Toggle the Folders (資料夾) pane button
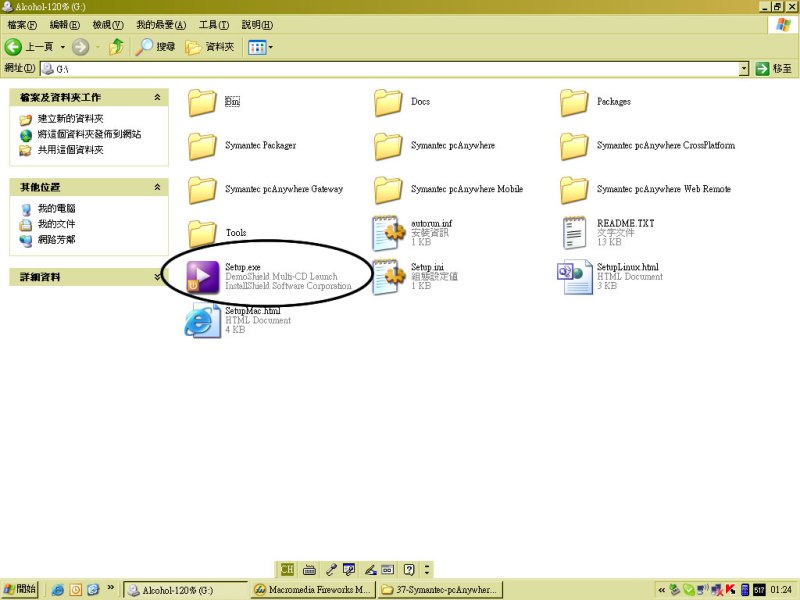 click(210, 47)
